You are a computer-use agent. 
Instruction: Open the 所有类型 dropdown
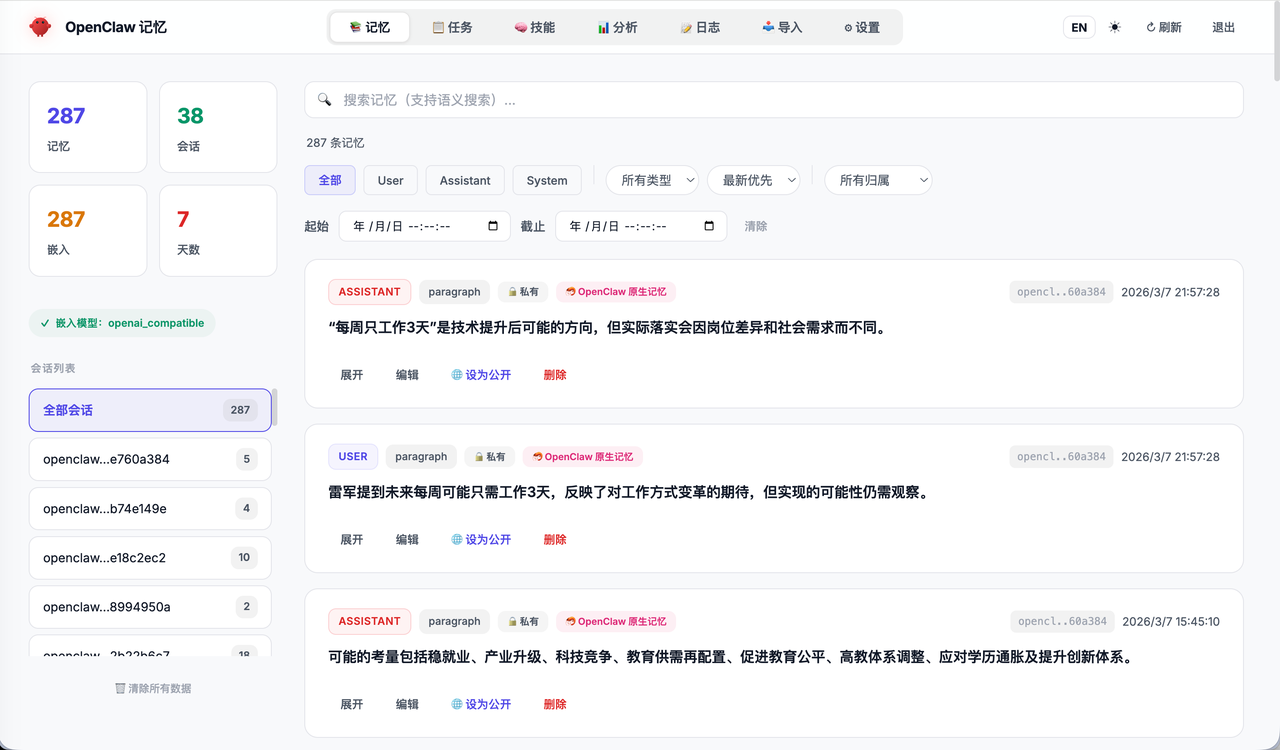pos(651,180)
